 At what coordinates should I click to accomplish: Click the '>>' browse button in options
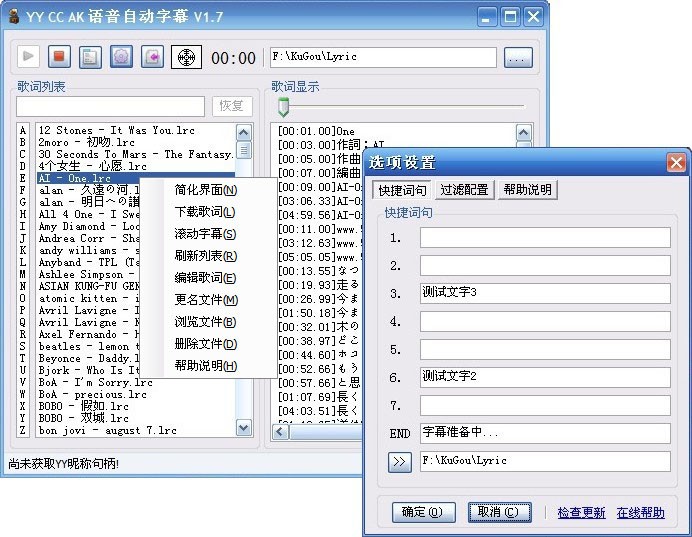400,462
